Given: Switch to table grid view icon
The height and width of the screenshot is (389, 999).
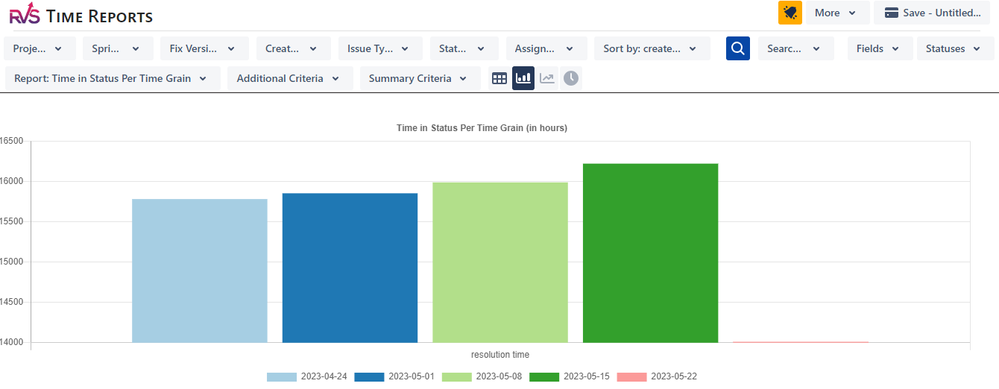Looking at the screenshot, I should pos(500,78).
